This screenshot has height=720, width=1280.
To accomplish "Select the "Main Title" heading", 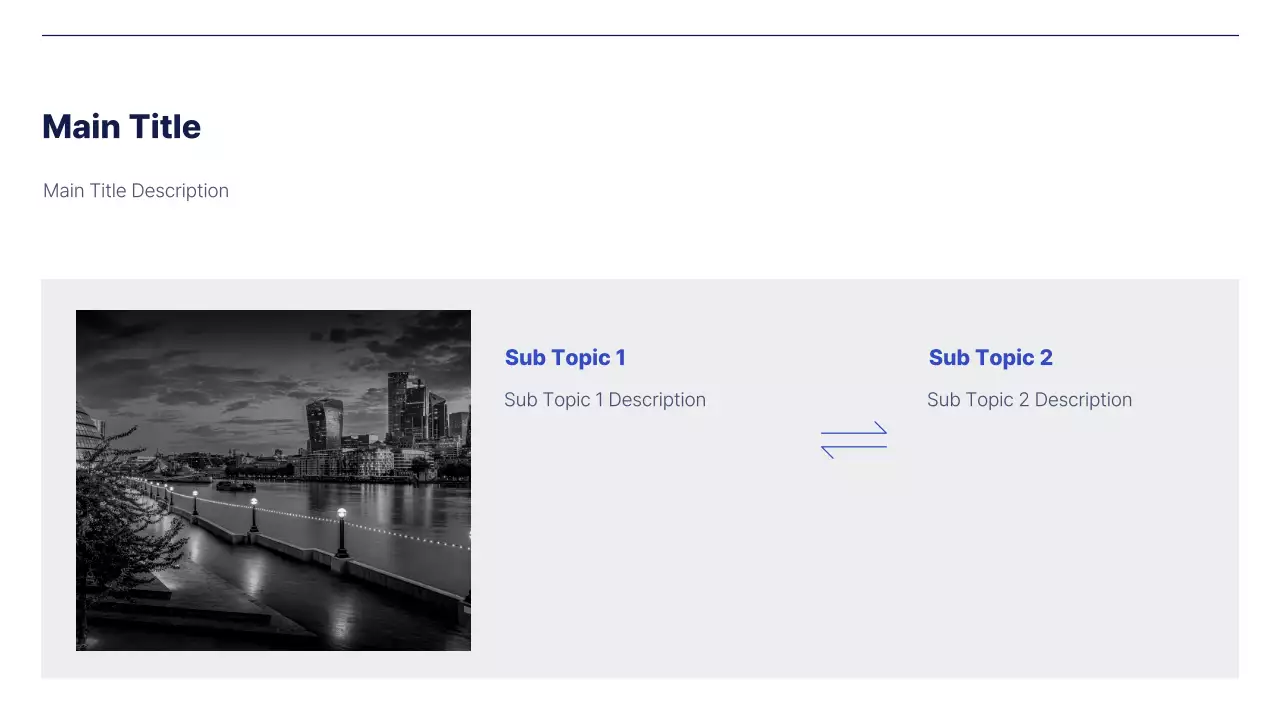I will pos(121,127).
